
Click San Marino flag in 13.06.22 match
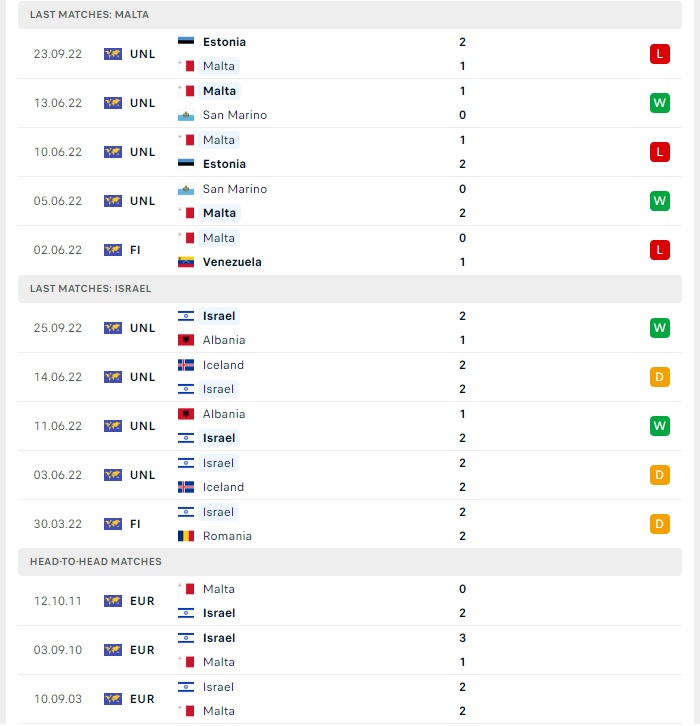[x=186, y=115]
